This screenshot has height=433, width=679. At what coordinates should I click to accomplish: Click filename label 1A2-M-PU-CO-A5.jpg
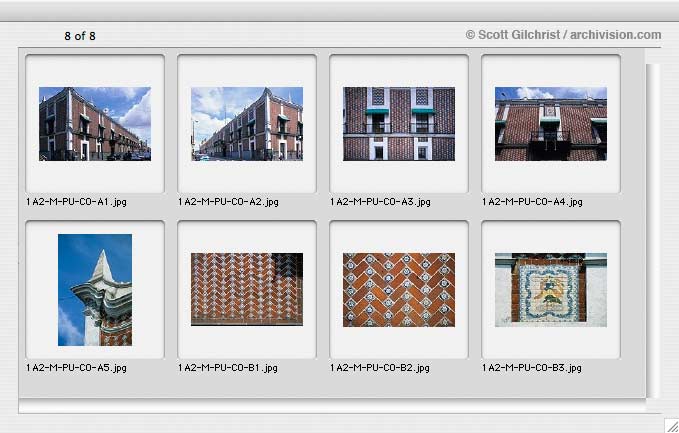point(76,368)
